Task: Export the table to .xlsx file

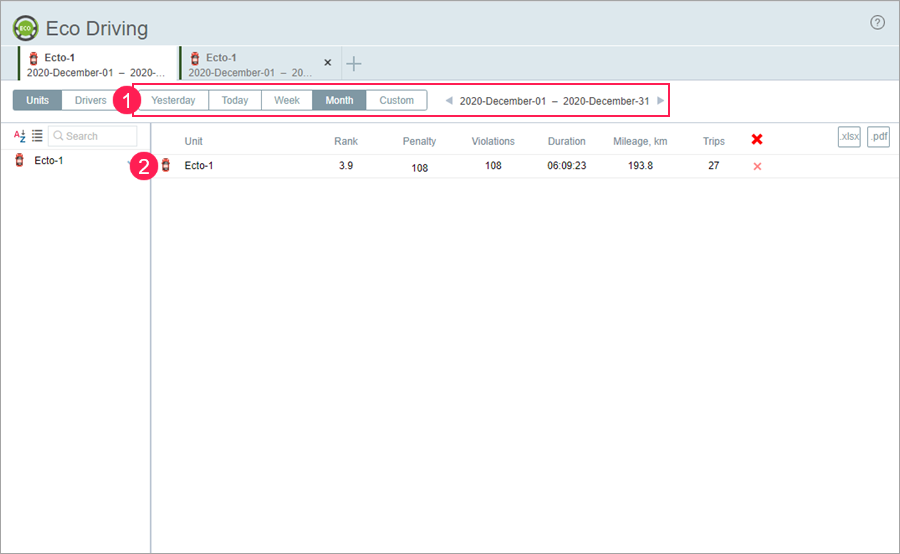Action: pos(848,137)
